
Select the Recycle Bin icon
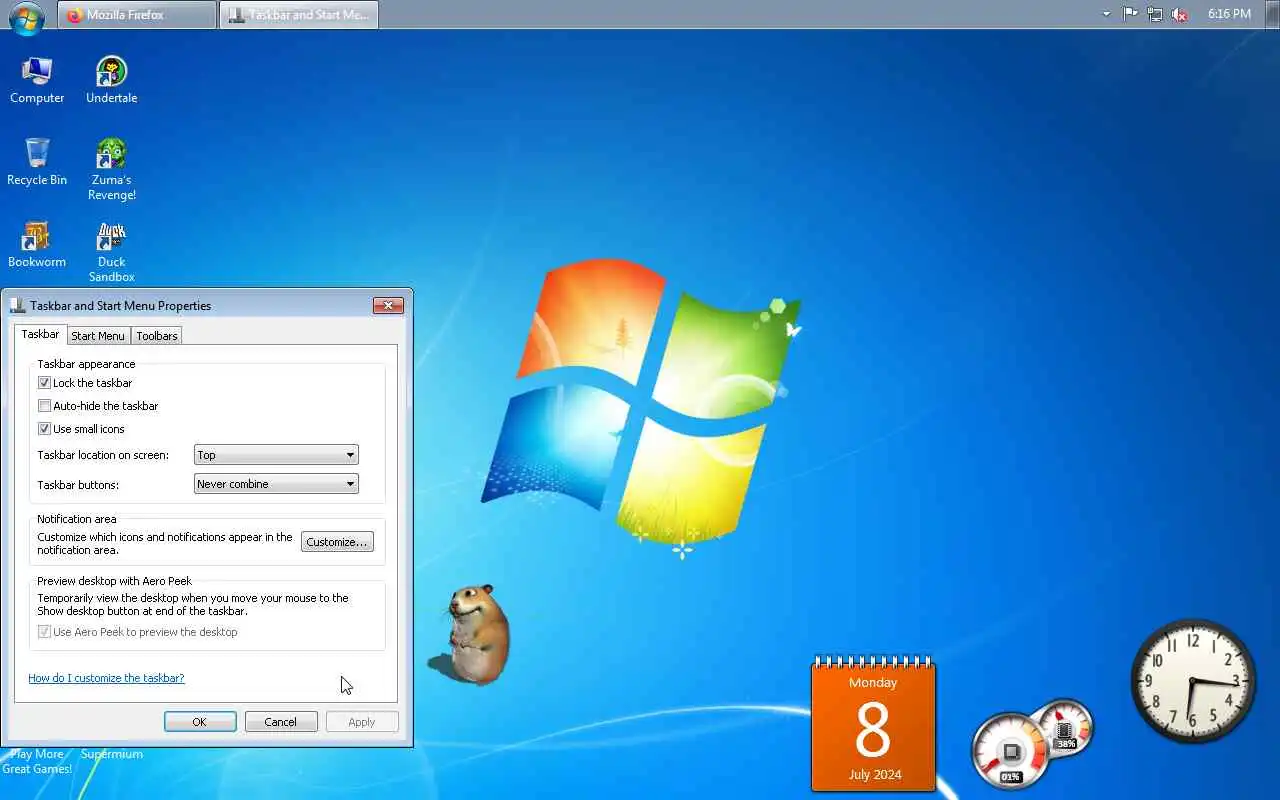37,162
